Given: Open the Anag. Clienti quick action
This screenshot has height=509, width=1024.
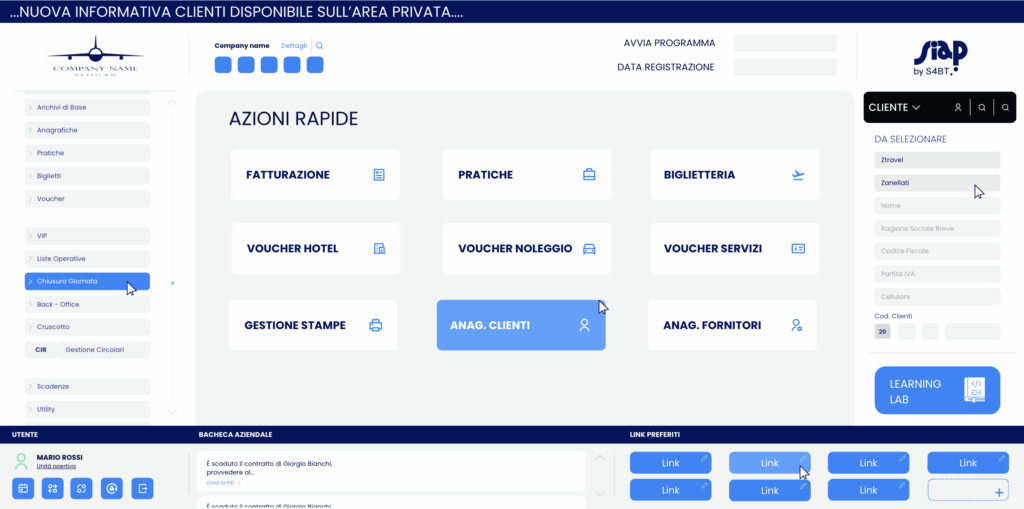Looking at the screenshot, I should 521,325.
